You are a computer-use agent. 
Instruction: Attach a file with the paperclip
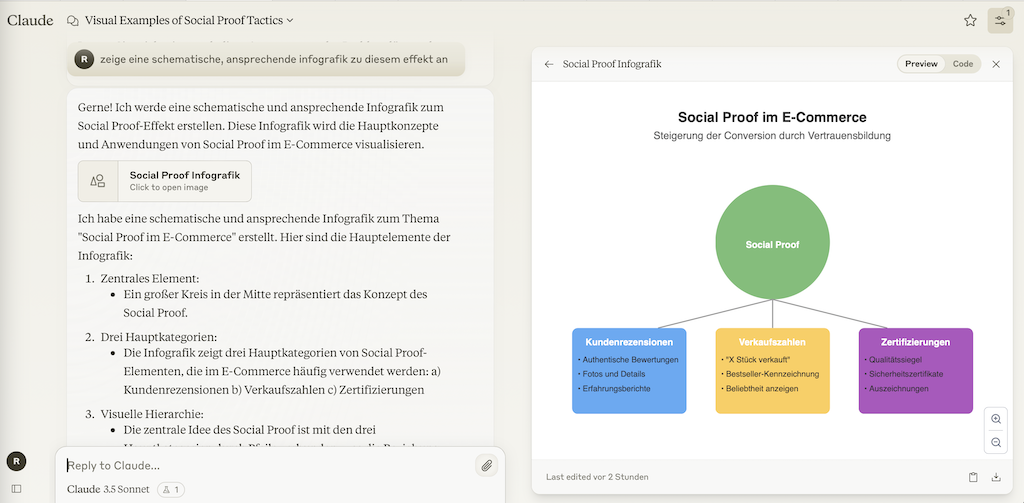click(486, 466)
